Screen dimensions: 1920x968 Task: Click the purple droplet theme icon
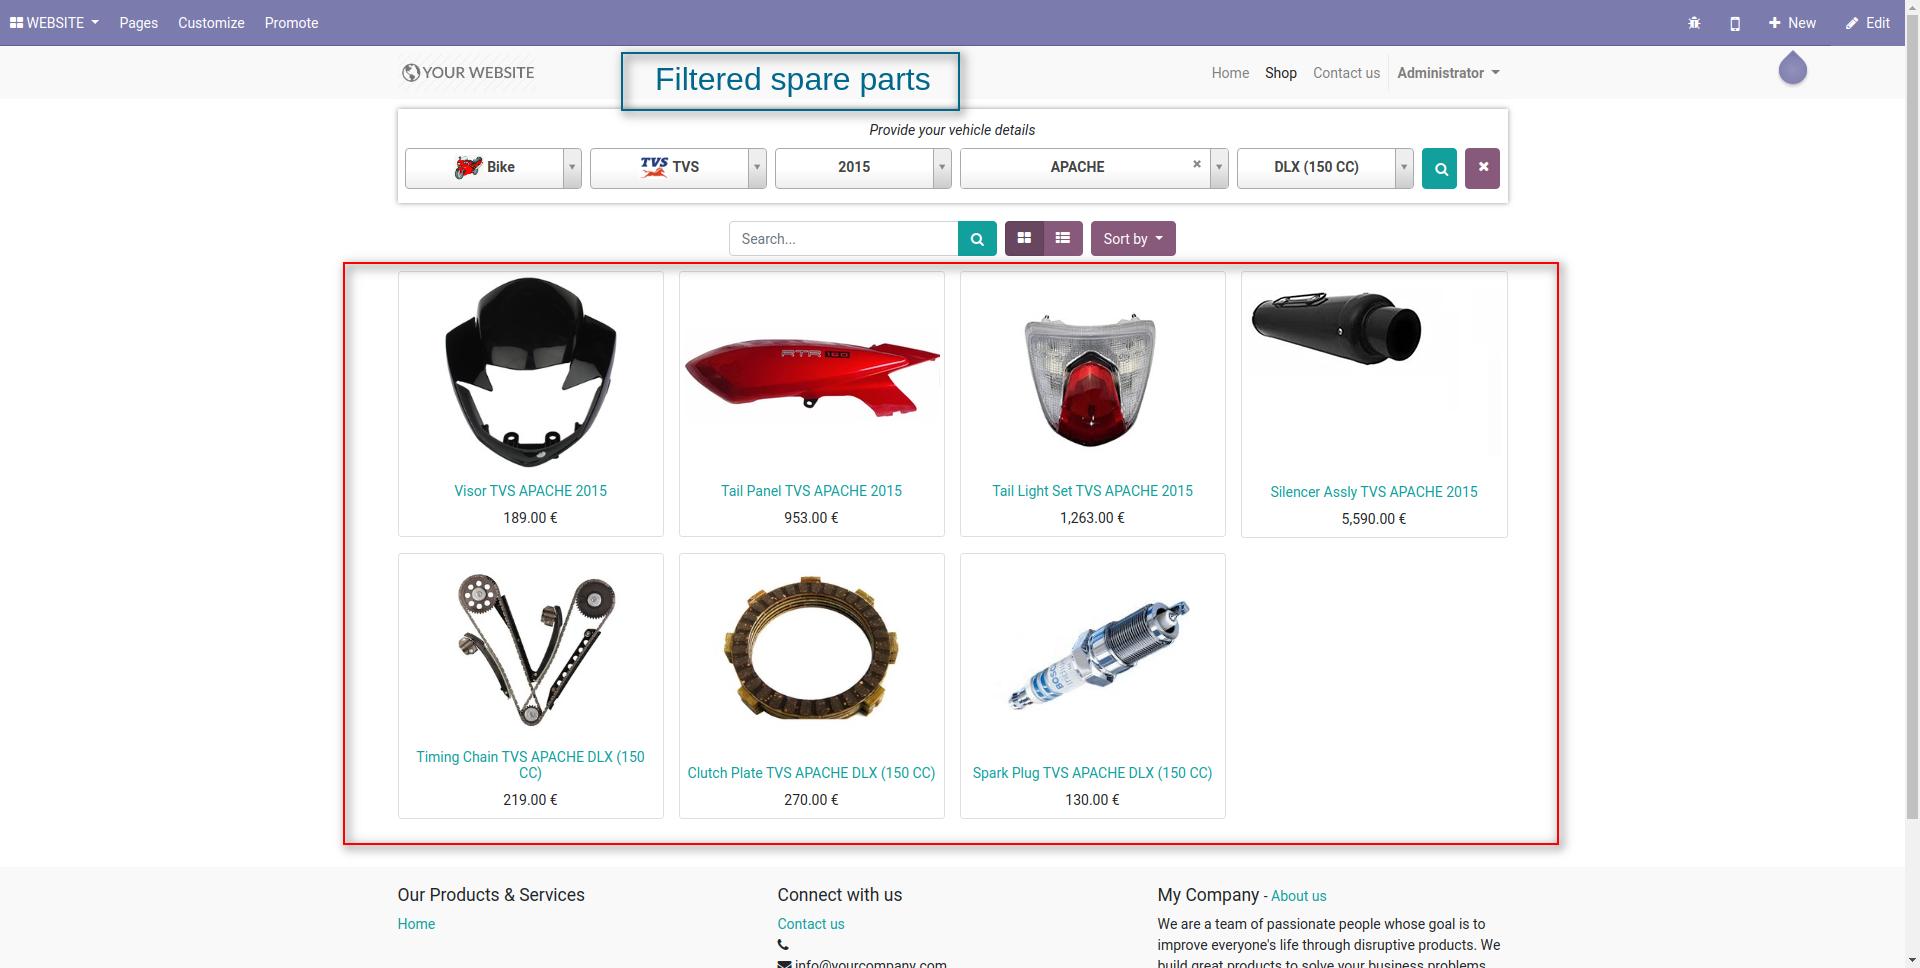tap(1793, 68)
